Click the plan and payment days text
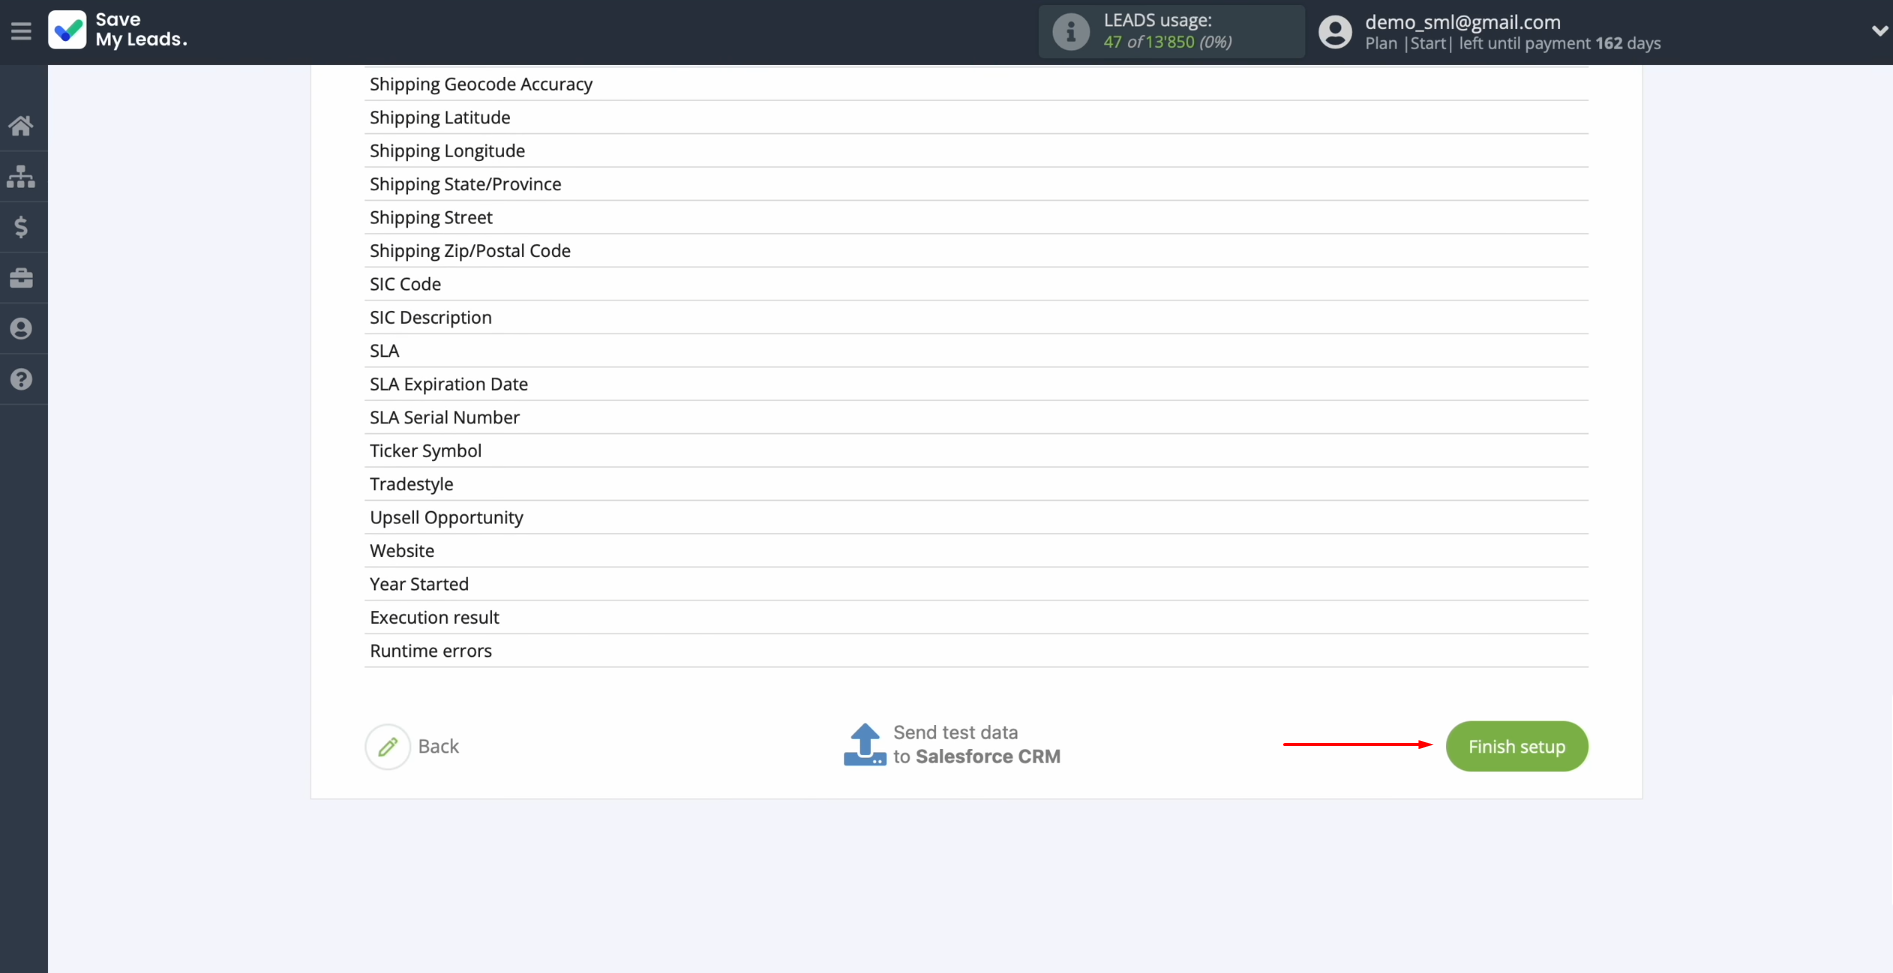This screenshot has height=973, width=1893. pyautogui.click(x=1512, y=43)
